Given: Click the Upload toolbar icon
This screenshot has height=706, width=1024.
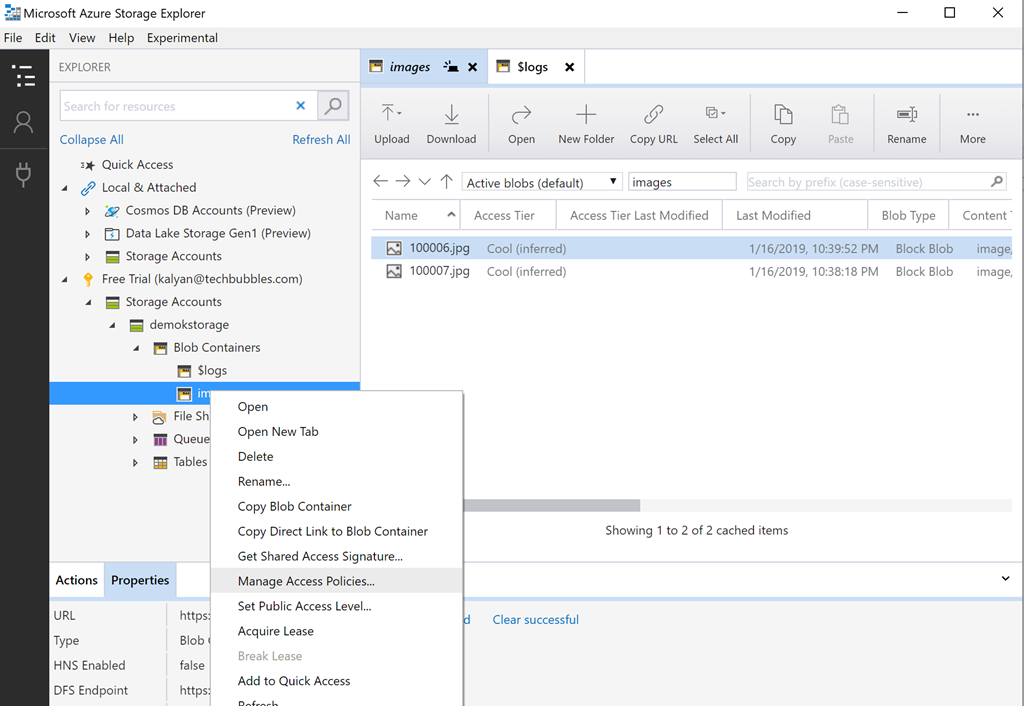Looking at the screenshot, I should (392, 124).
